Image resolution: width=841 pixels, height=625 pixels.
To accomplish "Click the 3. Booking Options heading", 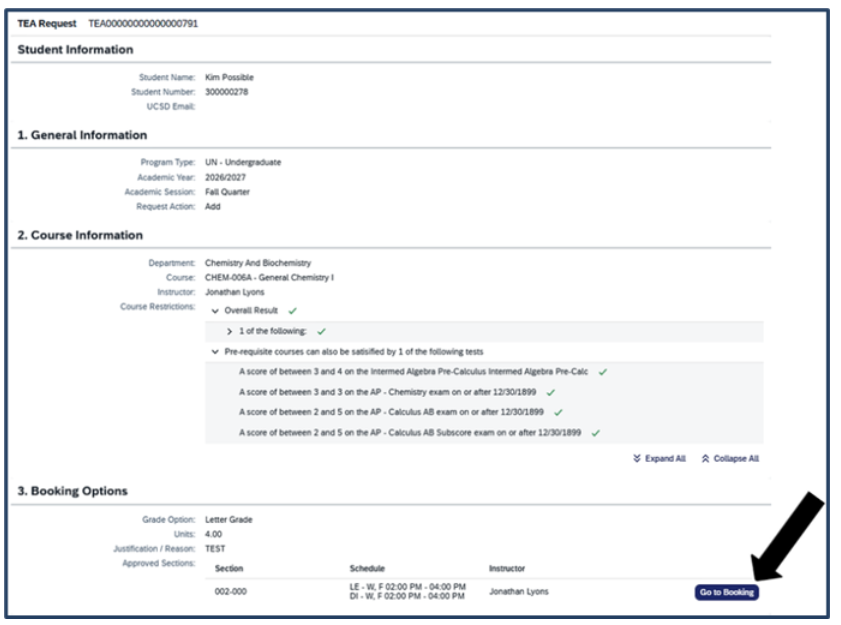I will click(x=72, y=491).
